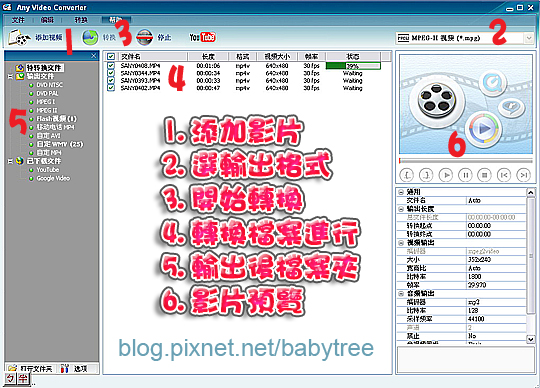Uncheck the SANY0408.MP4 checkbox
540x388 pixels.
111,65
